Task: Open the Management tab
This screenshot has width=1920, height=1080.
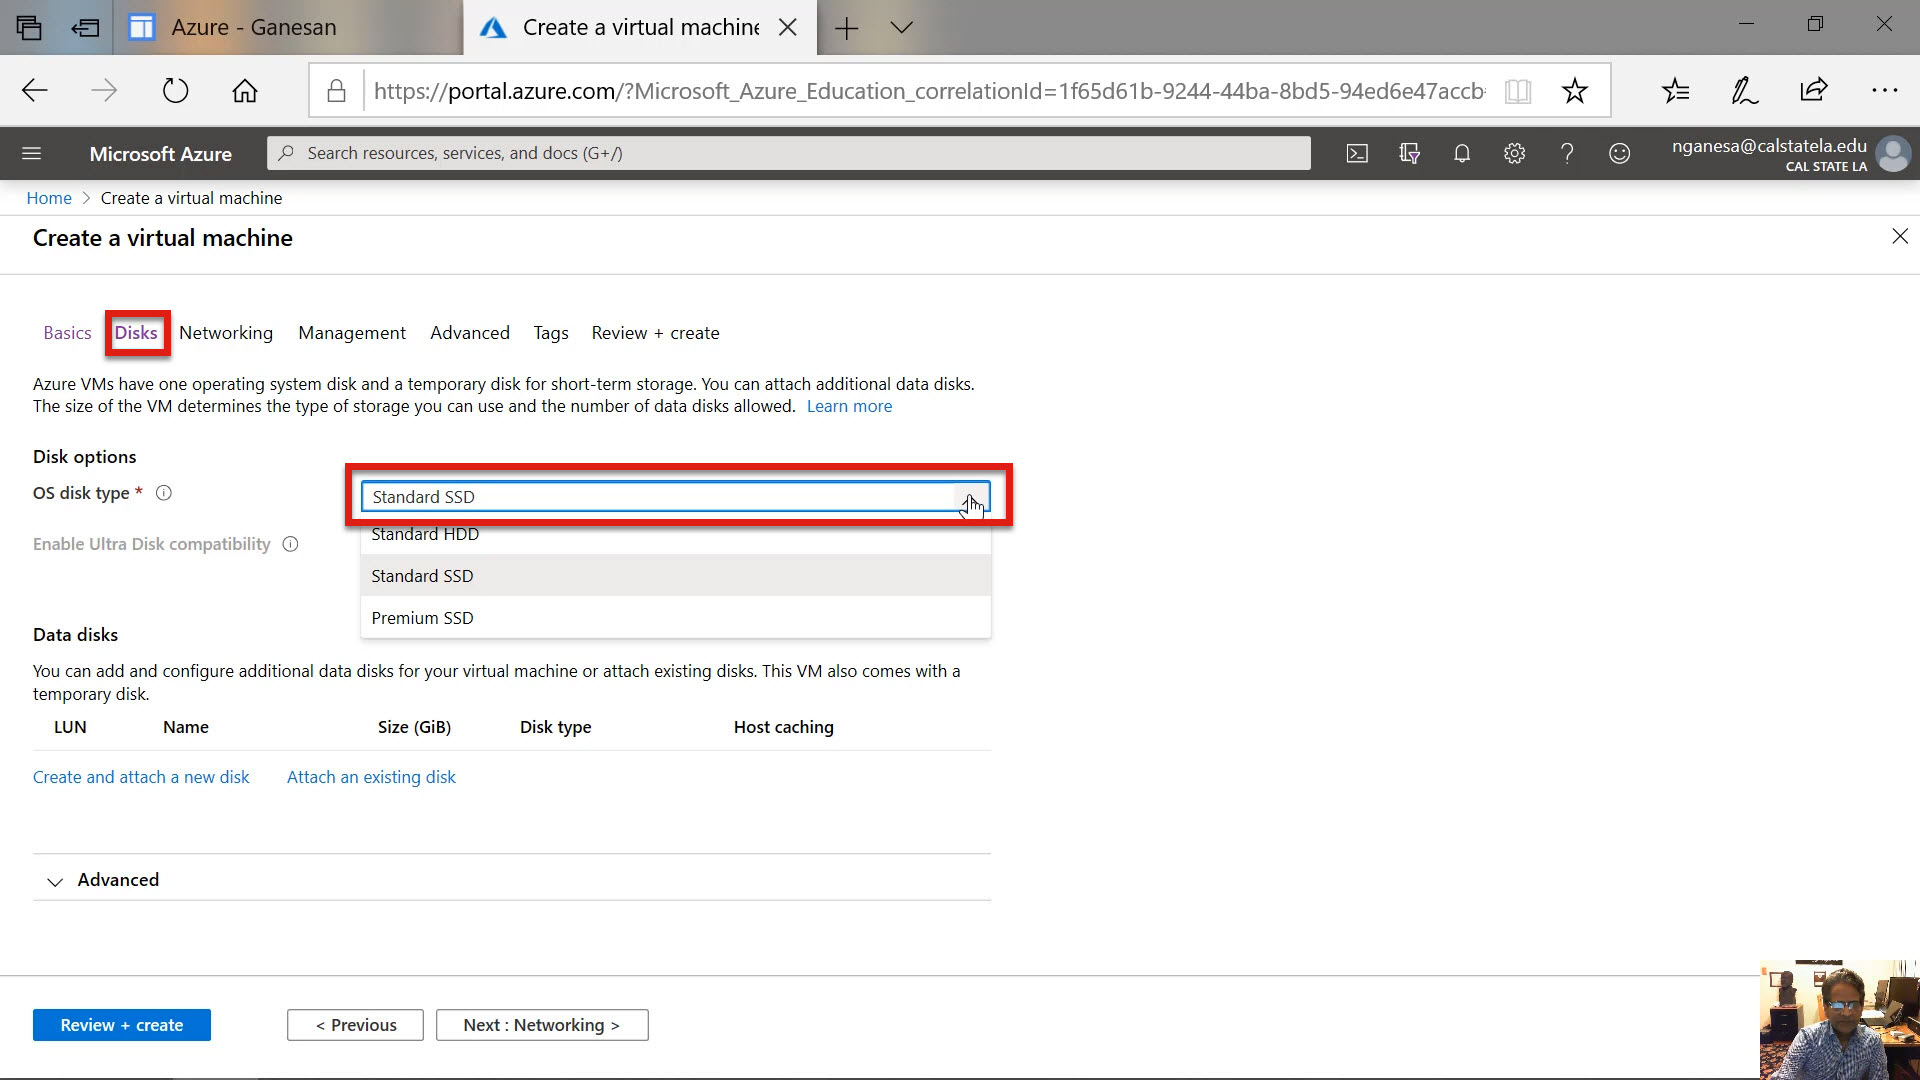Action: [351, 333]
